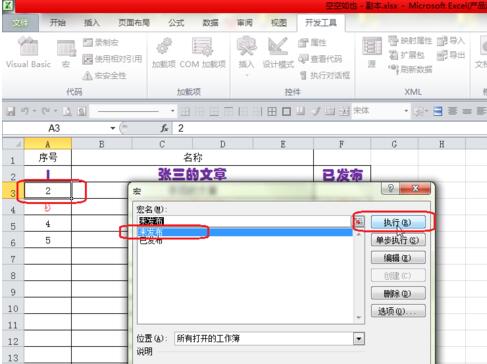
Task: Select the 开发工具 developer tab
Action: tap(321, 23)
